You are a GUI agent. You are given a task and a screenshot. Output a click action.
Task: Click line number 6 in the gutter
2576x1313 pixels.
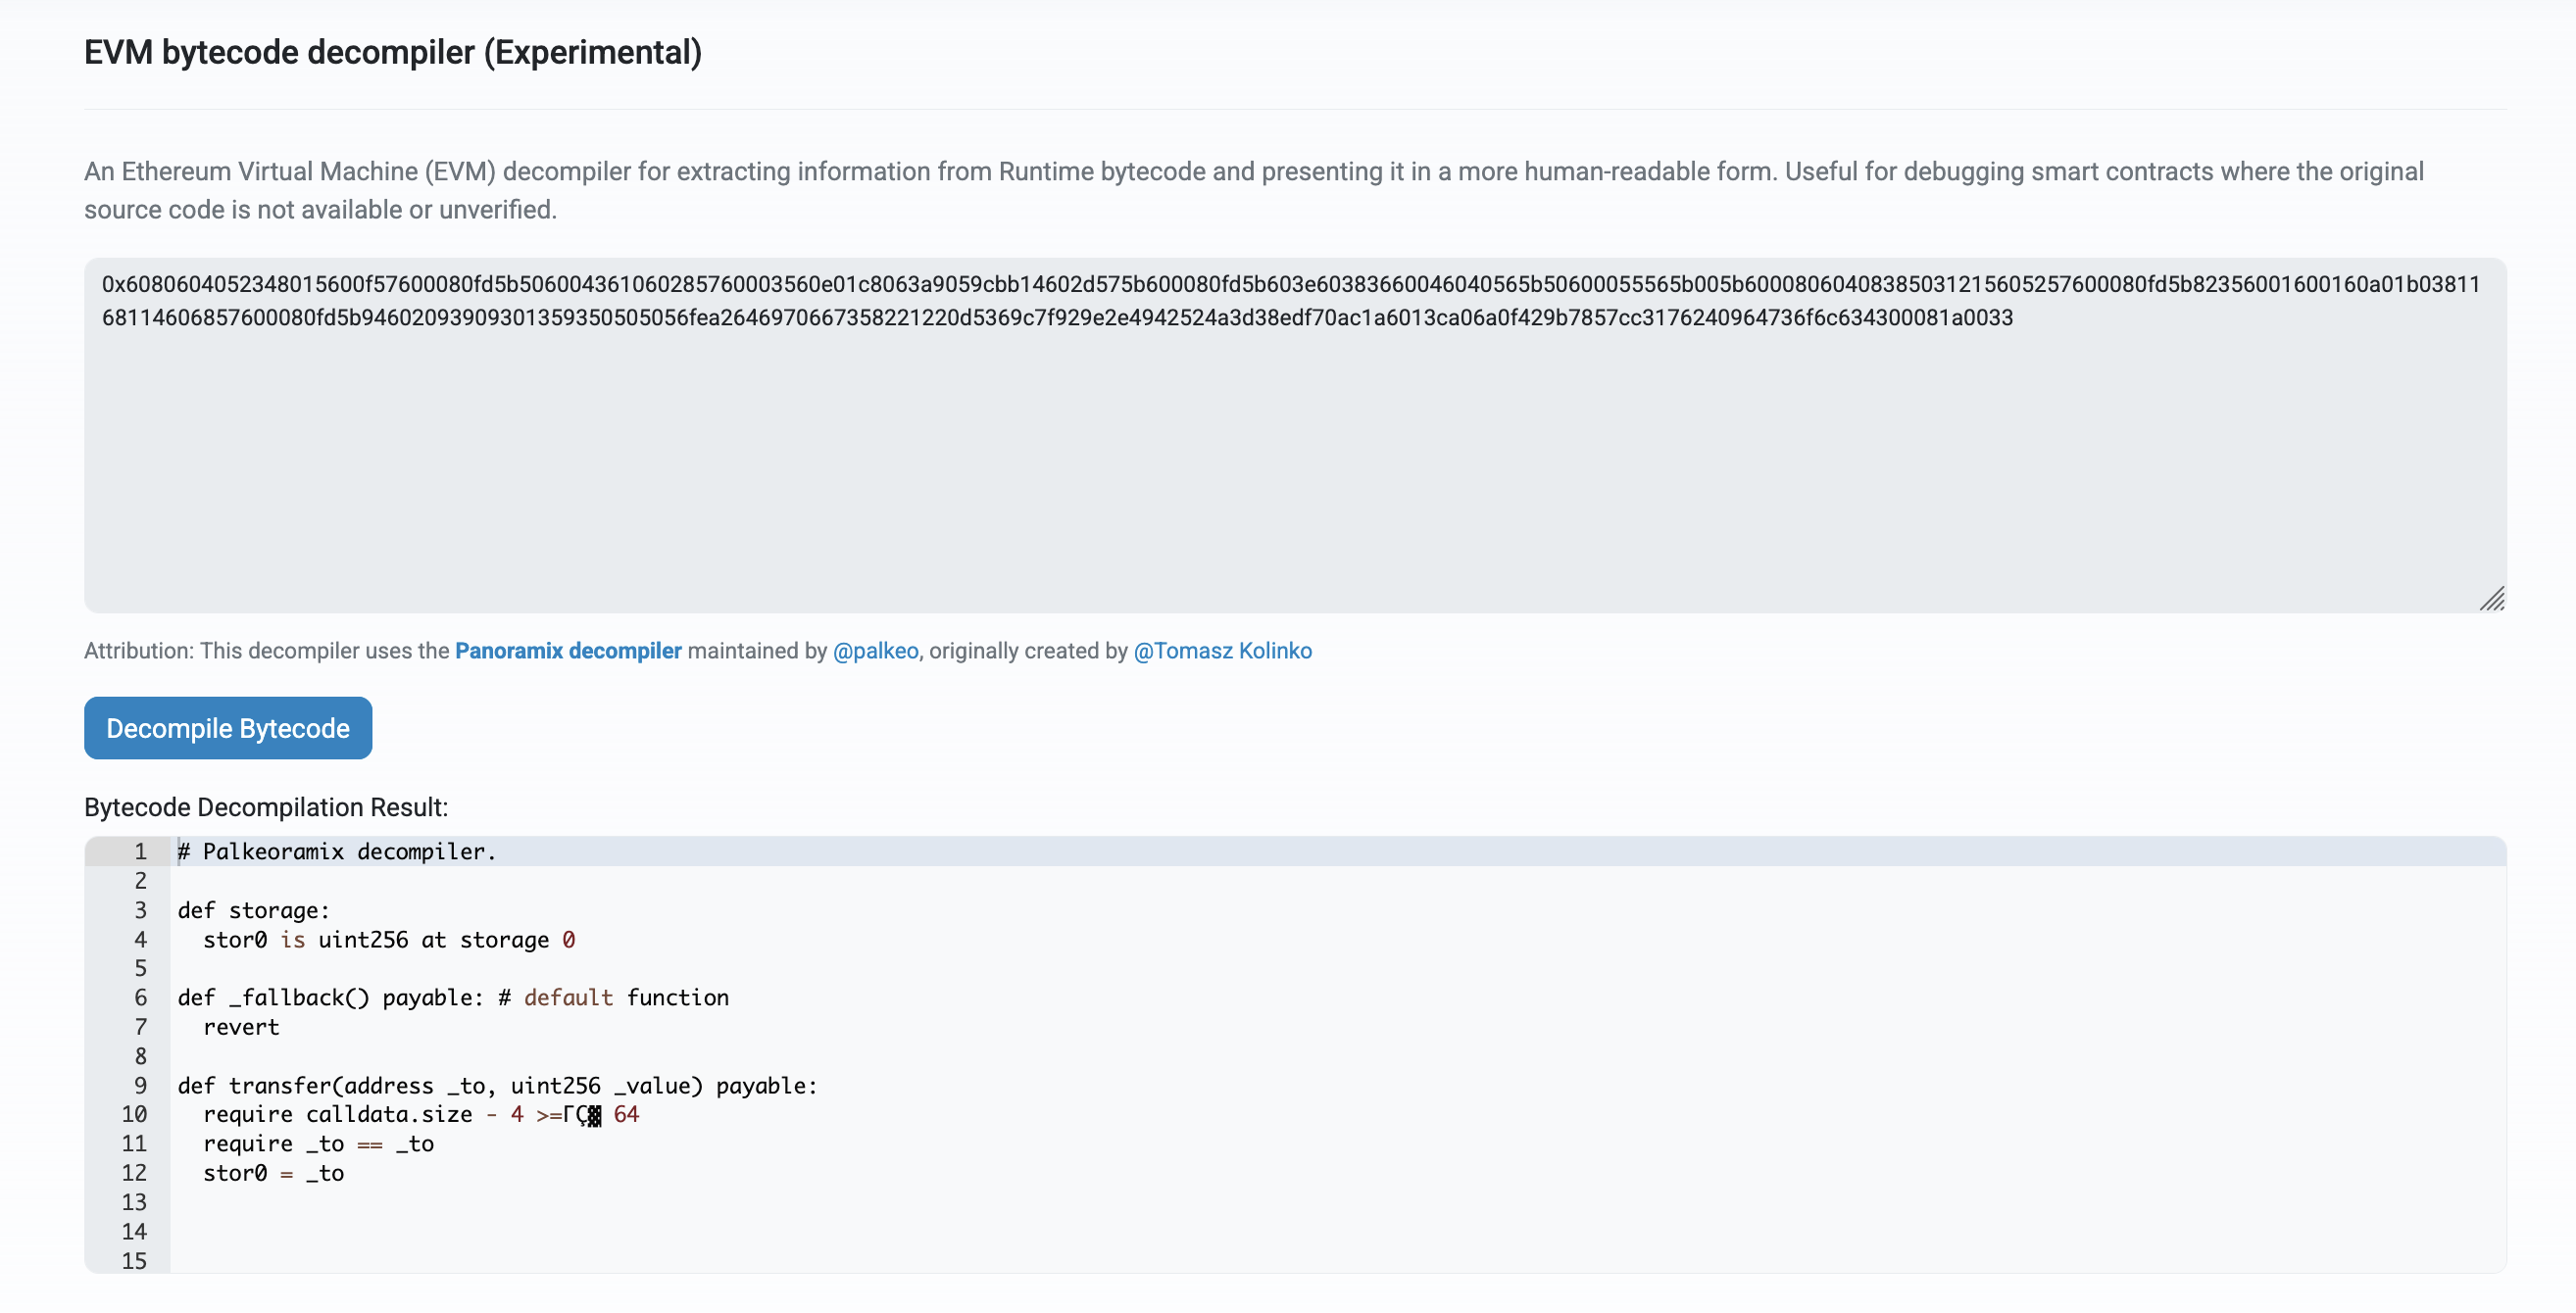[140, 998]
